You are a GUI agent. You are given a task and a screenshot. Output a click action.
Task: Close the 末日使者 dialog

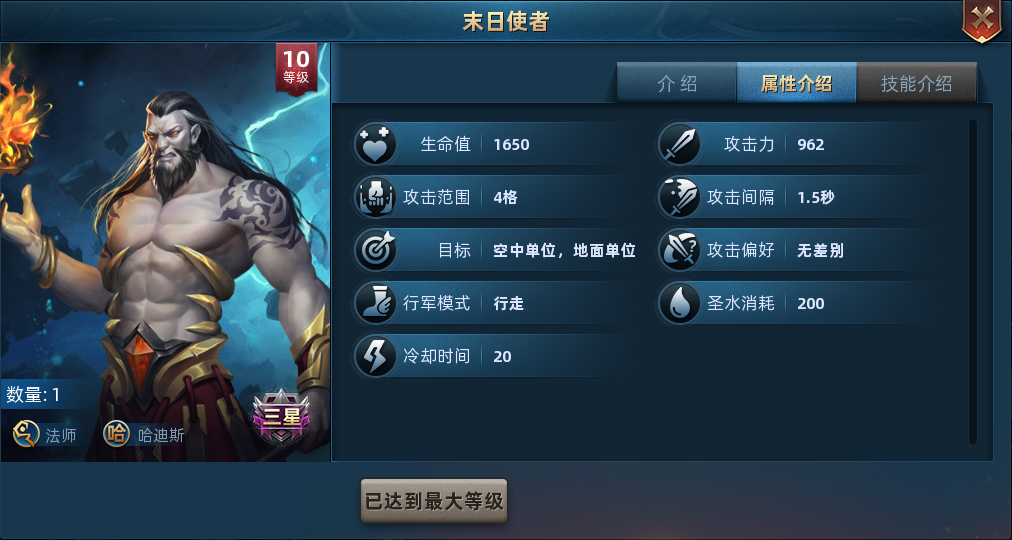[982, 20]
